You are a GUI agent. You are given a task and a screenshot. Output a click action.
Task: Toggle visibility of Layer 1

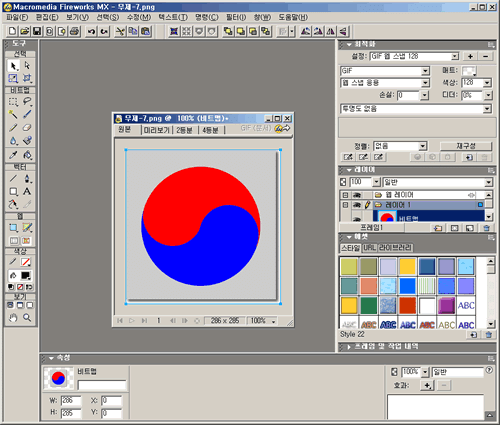[357, 205]
